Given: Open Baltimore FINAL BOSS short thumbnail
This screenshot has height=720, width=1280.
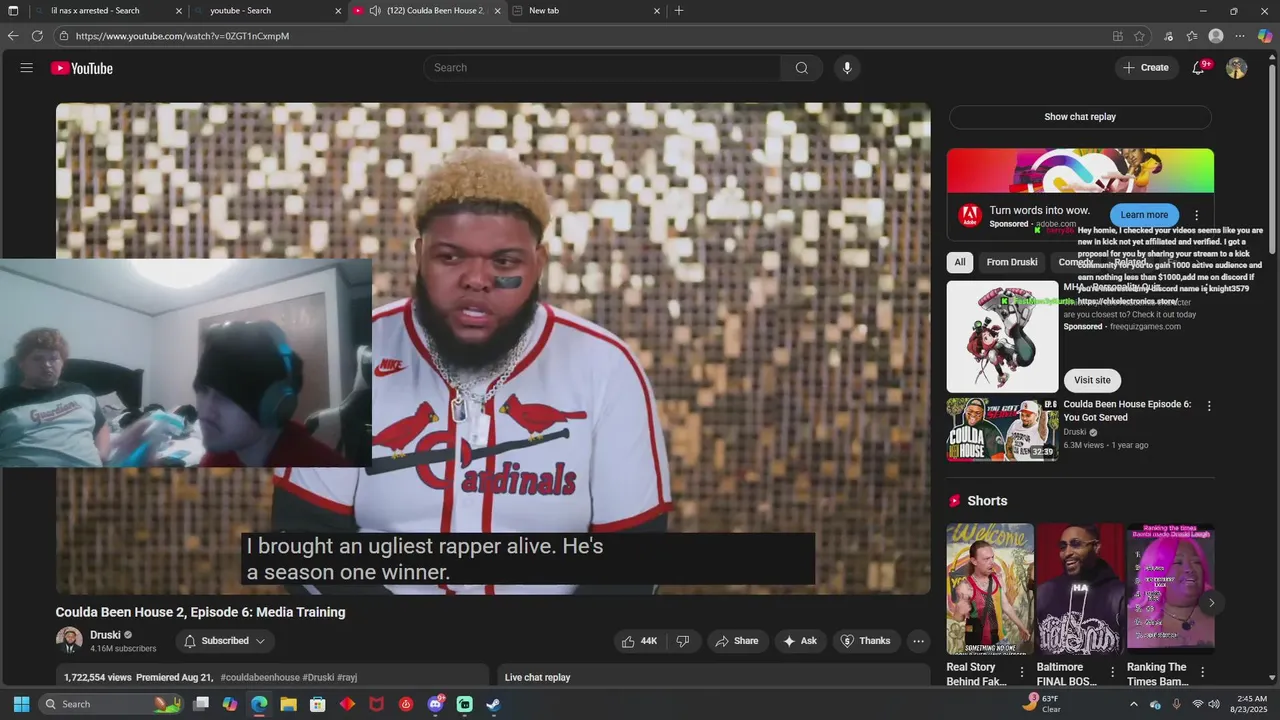Looking at the screenshot, I should pyautogui.click(x=1080, y=589).
